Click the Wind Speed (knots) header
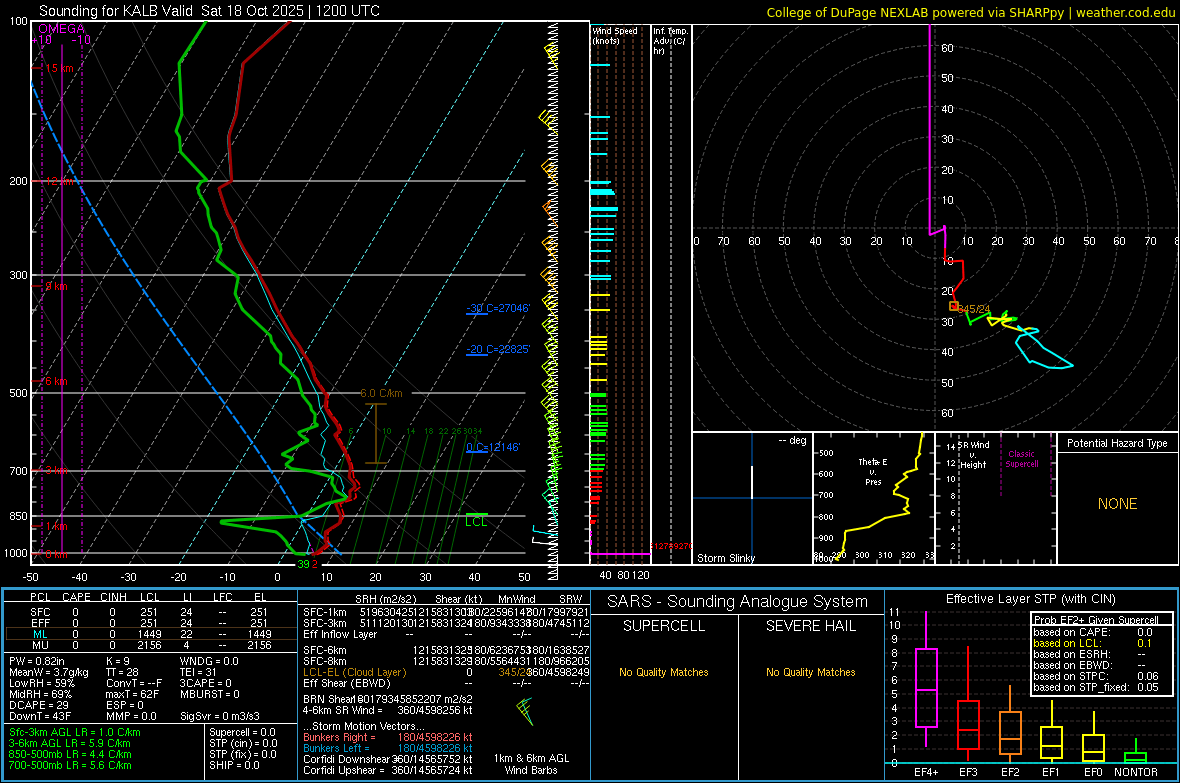This screenshot has width=1180, height=783. click(614, 35)
